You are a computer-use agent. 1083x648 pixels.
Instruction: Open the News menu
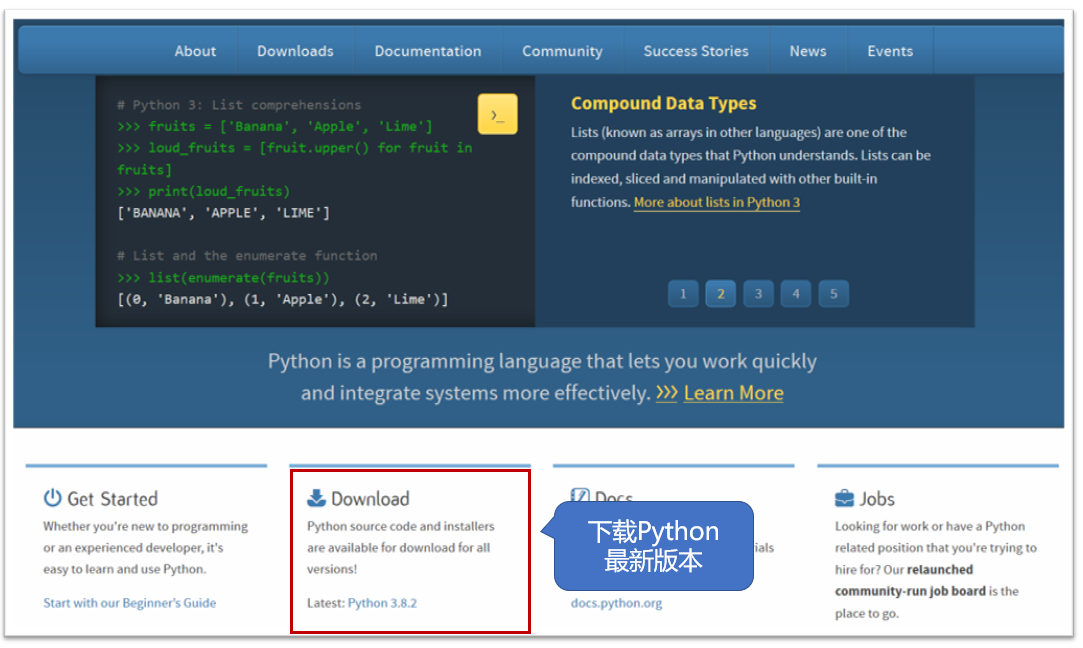click(x=808, y=51)
